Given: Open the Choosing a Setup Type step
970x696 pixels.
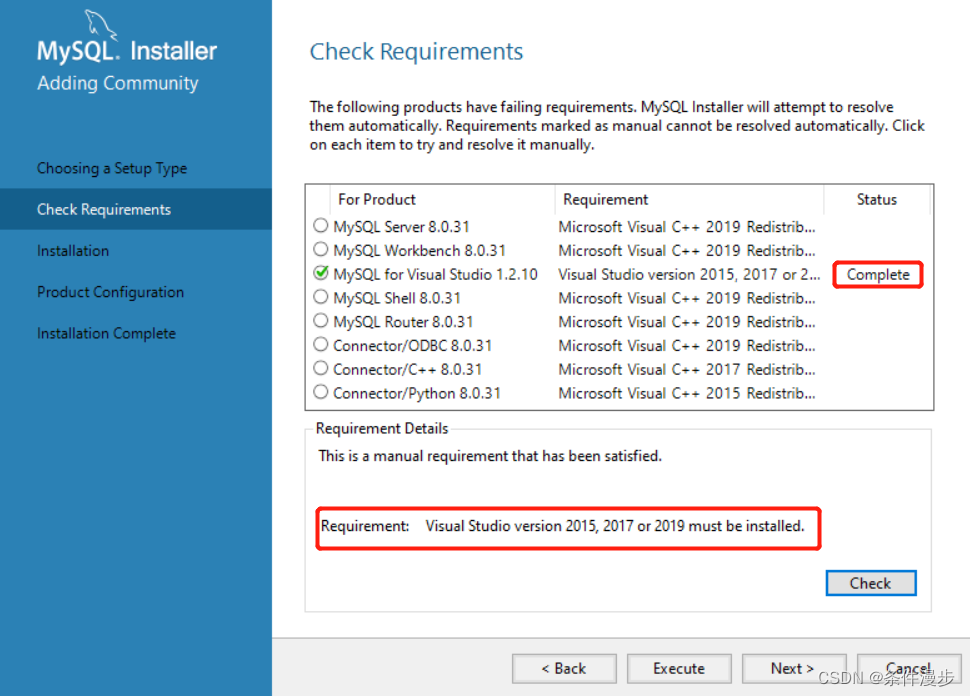Looking at the screenshot, I should click(x=111, y=168).
